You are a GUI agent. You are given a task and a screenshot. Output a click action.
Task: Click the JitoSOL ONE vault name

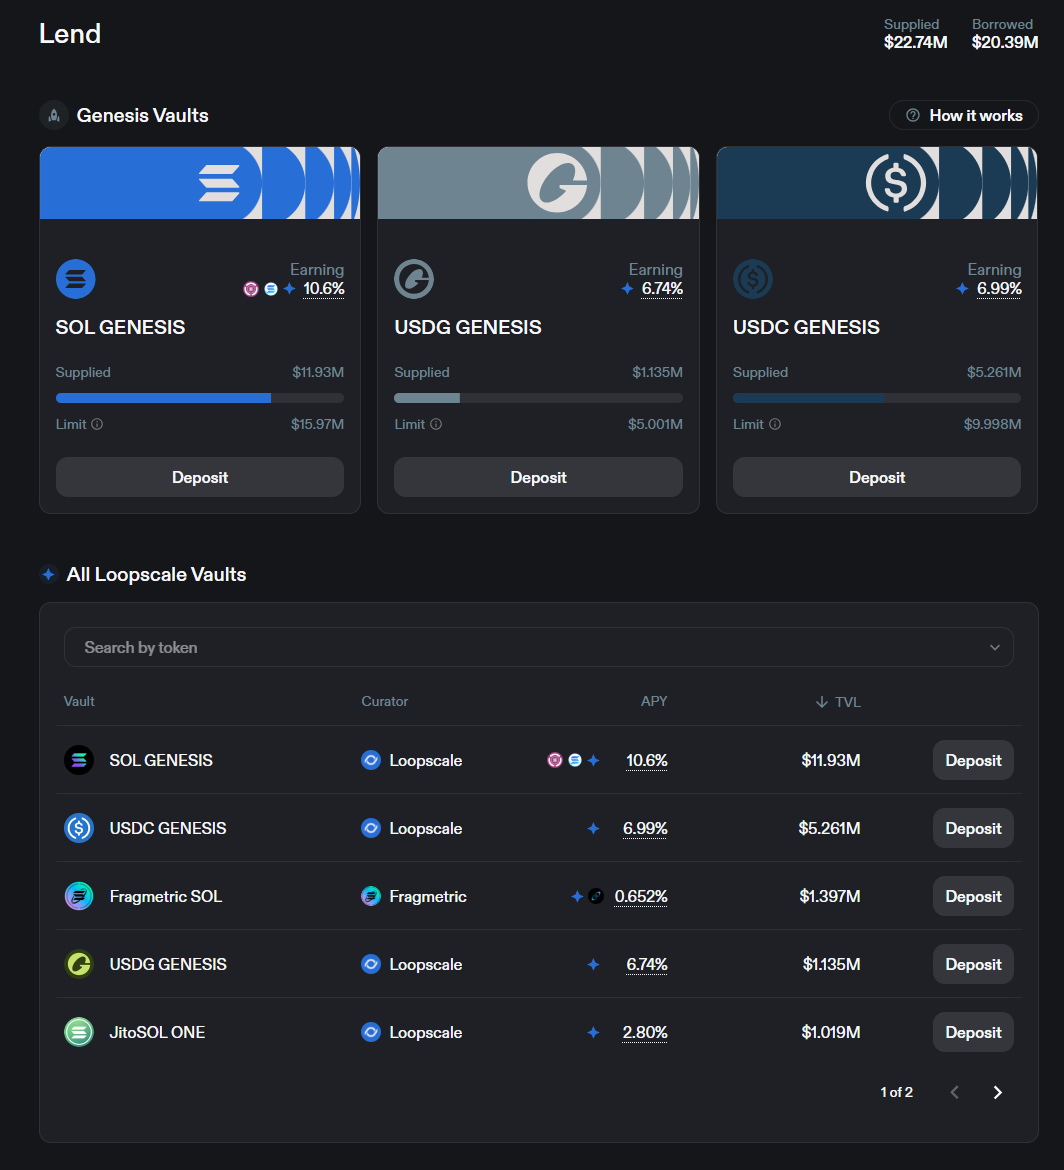tap(157, 1032)
